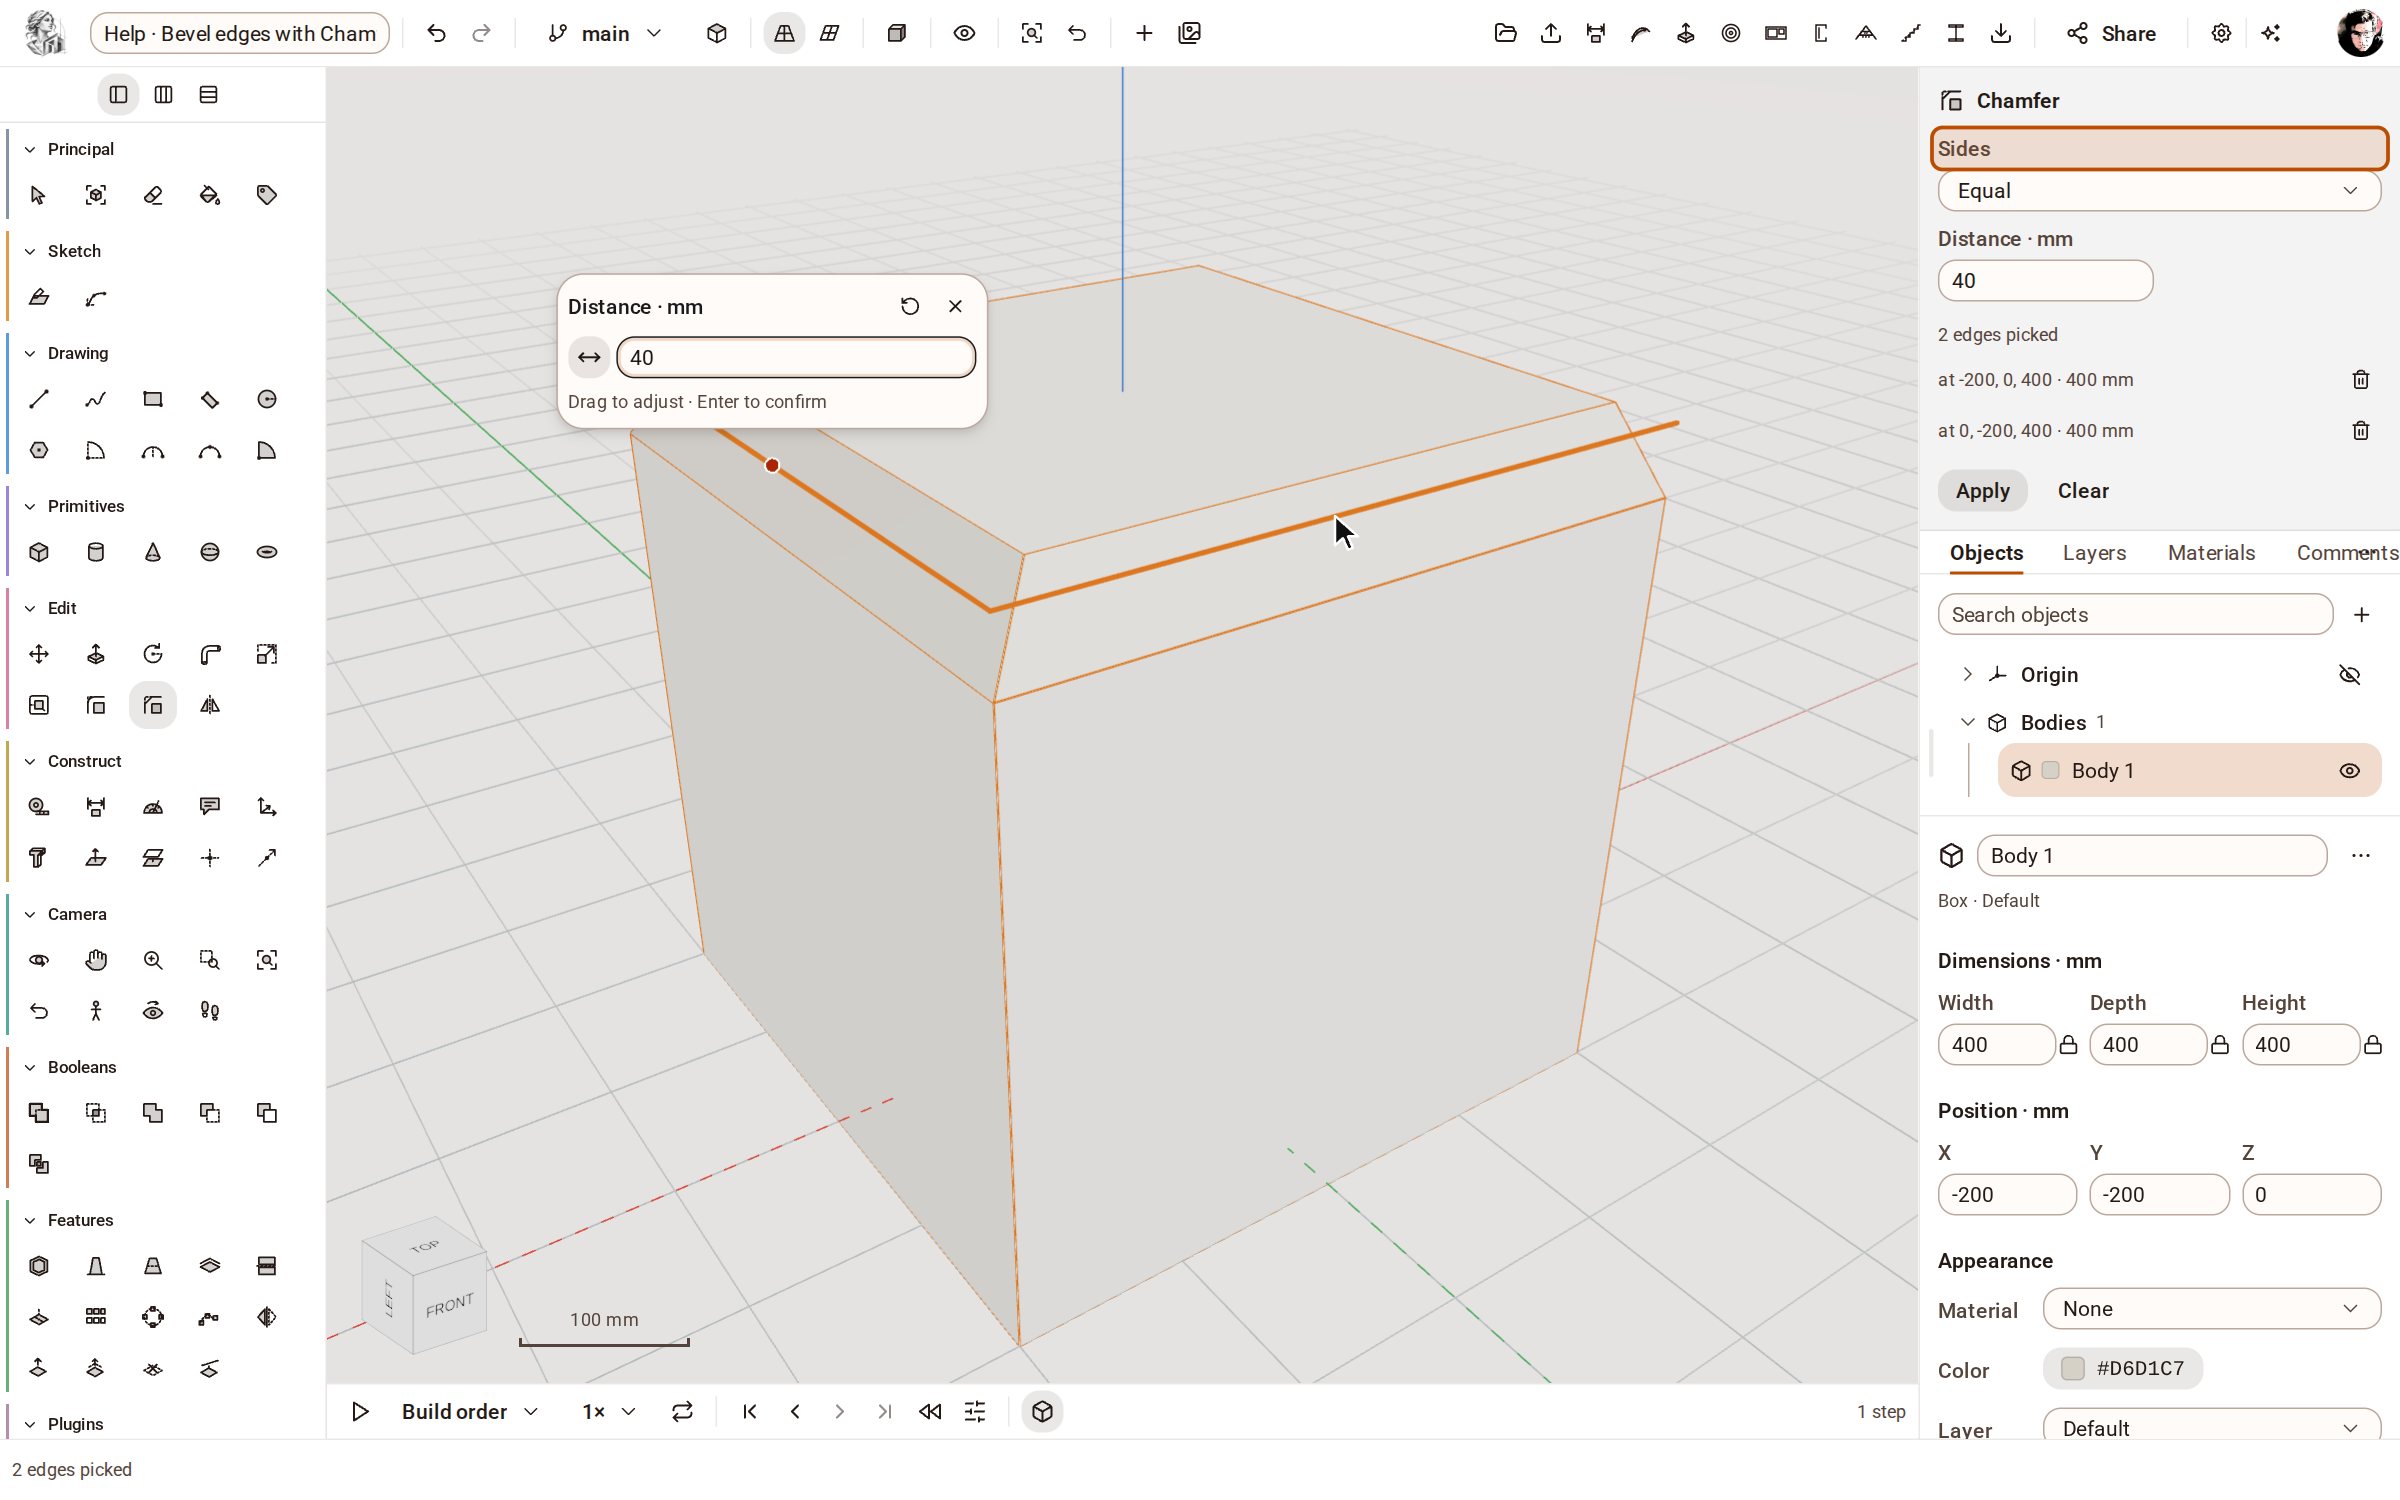Reset the Distance popup value

(x=910, y=307)
